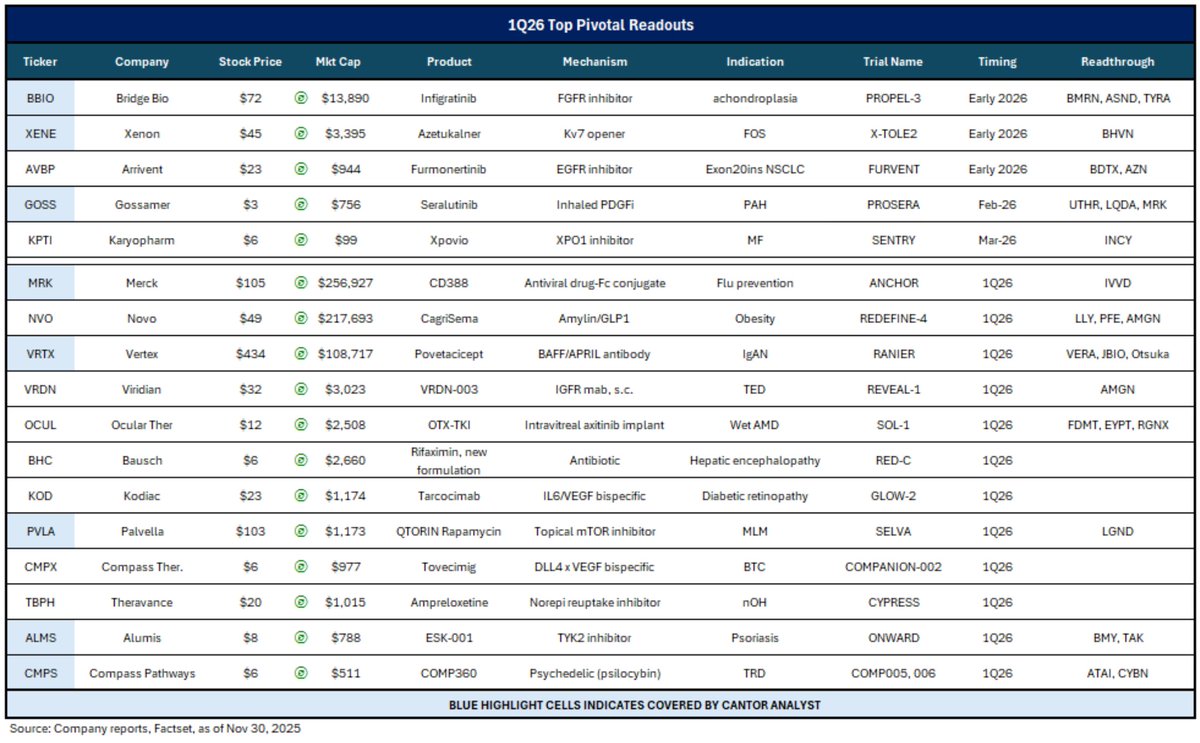Click the Compass Pathways company cell
The height and width of the screenshot is (743, 1200).
tap(142, 673)
